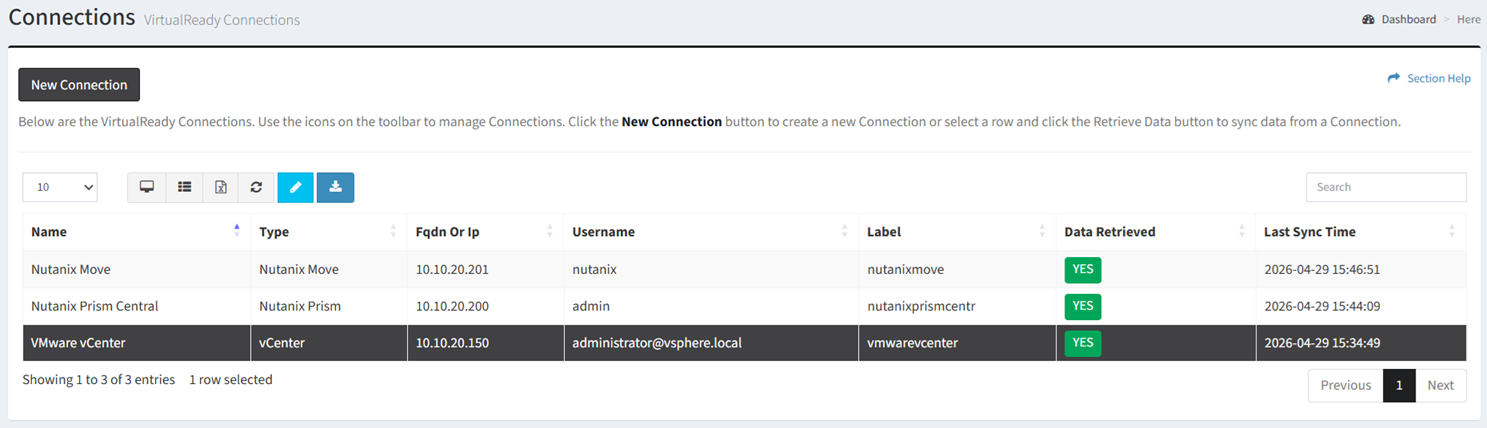The height and width of the screenshot is (428, 1487).
Task: Deselect the highlighted VMware vCenter row
Action: [744, 343]
